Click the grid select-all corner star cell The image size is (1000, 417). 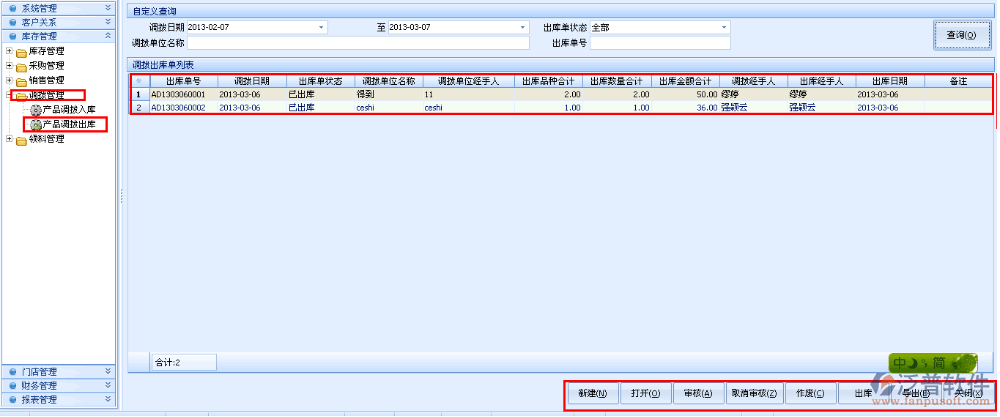(138, 81)
